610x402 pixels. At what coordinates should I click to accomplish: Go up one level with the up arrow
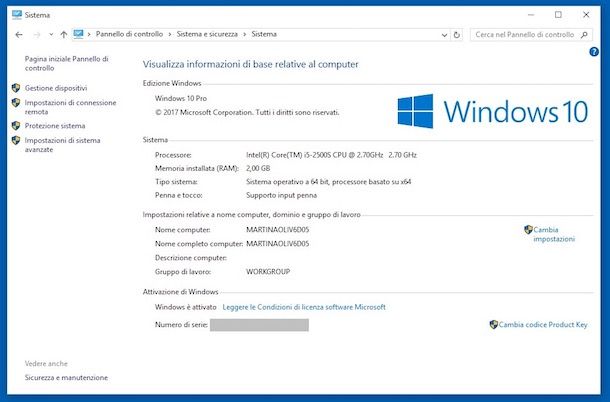click(64, 35)
